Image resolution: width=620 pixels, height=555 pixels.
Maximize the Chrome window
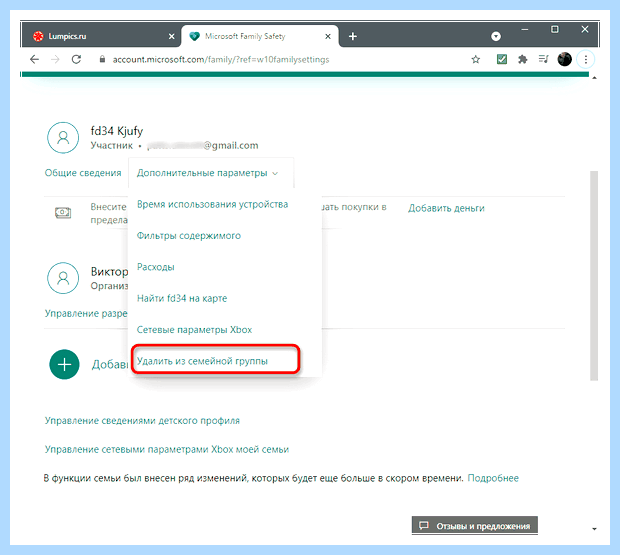(x=555, y=30)
